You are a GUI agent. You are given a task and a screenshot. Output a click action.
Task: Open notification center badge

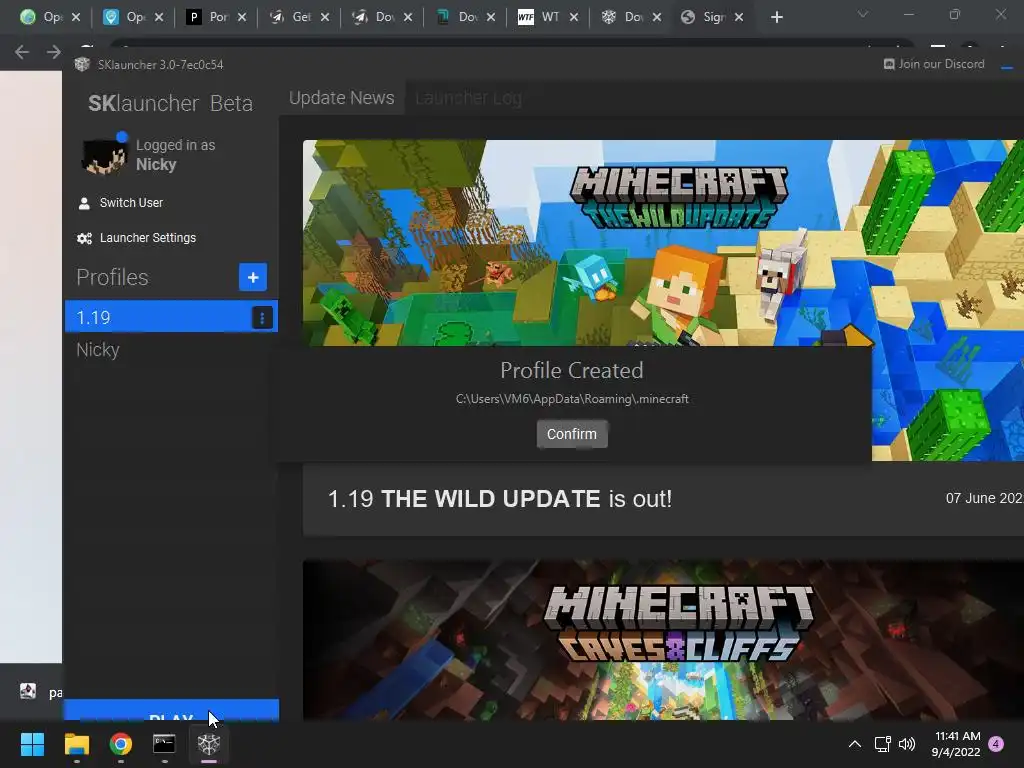(x=996, y=744)
